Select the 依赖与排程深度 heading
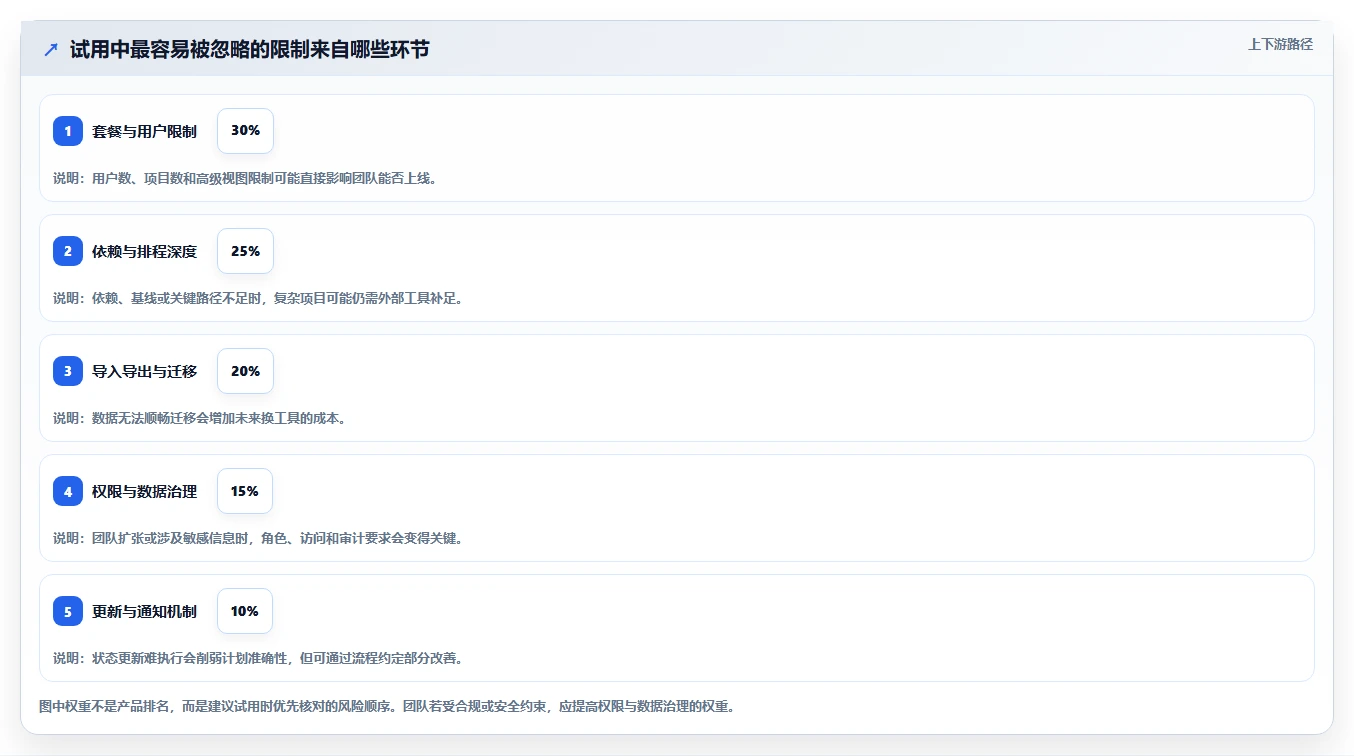The width and height of the screenshot is (1354, 756). (144, 251)
